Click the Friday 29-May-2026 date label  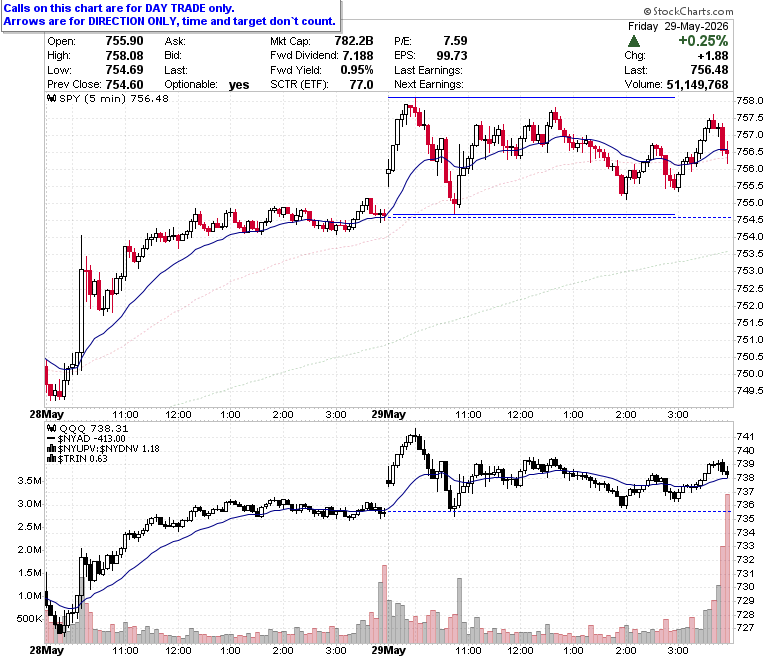pos(678,26)
